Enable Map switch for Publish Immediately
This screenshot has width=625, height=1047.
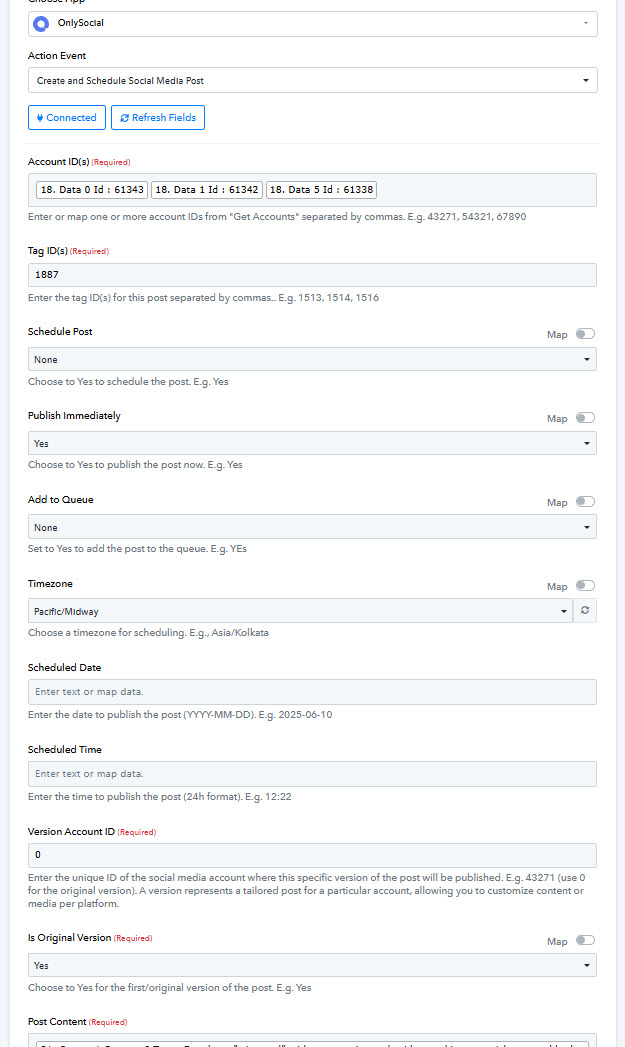pyautogui.click(x=585, y=418)
